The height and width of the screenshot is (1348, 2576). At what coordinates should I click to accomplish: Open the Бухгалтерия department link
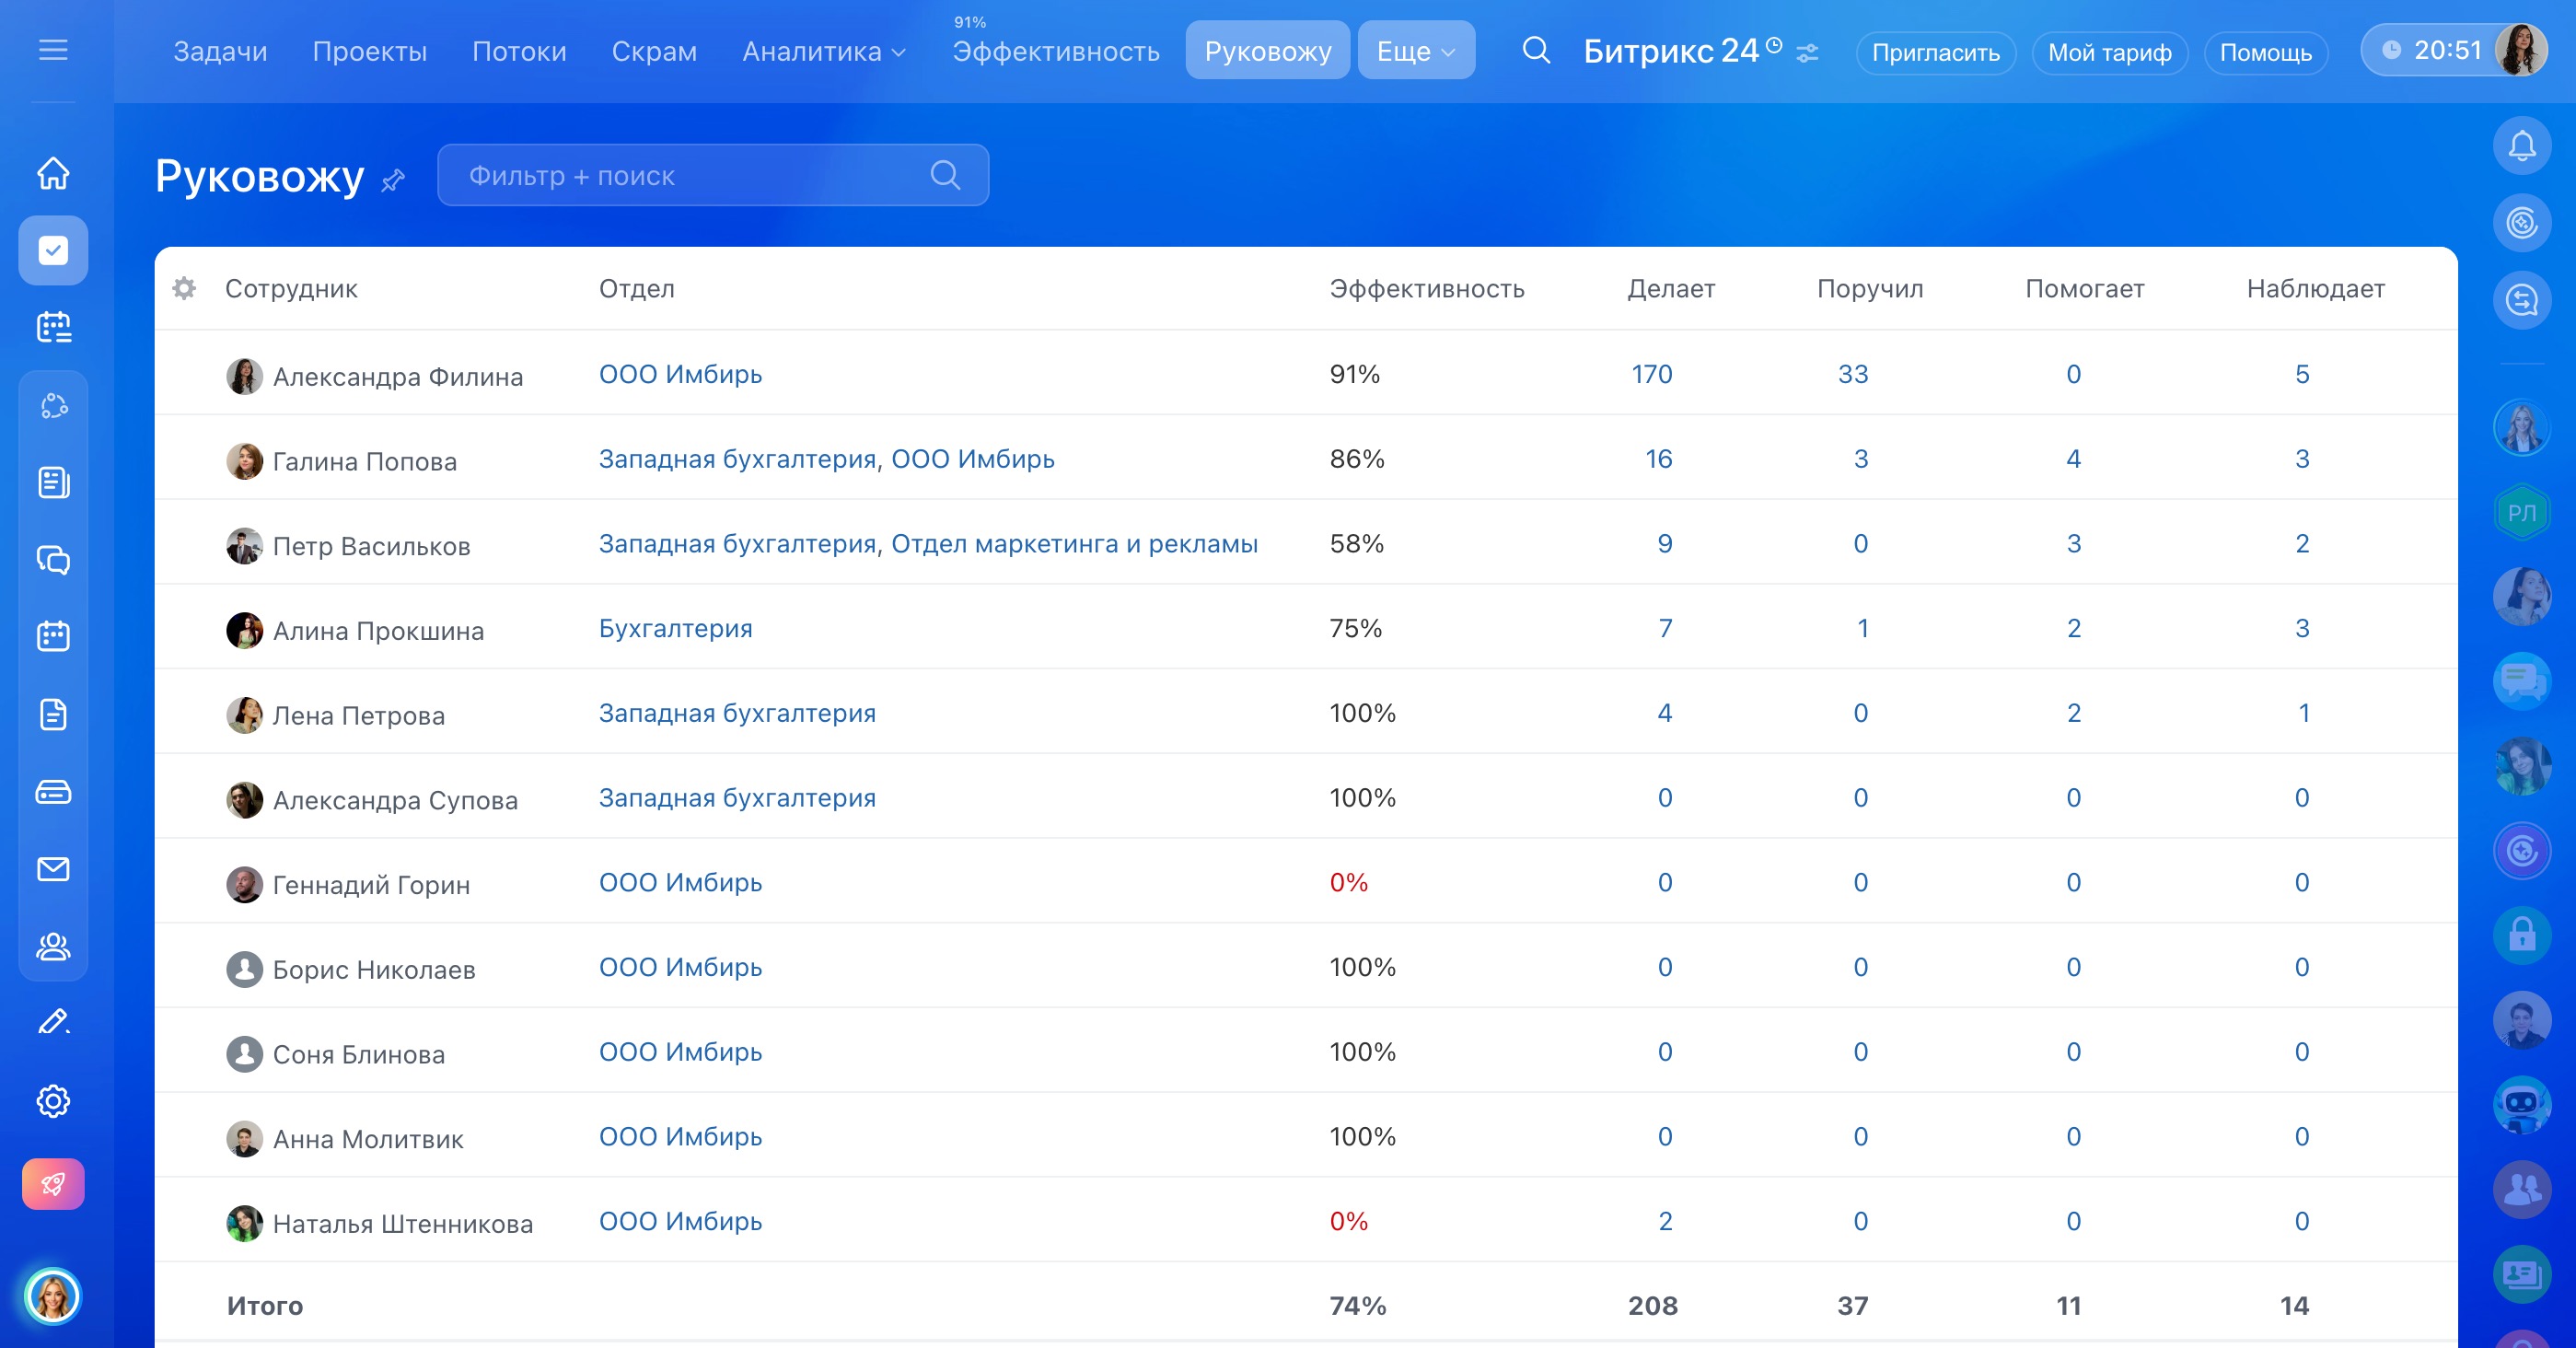click(675, 628)
